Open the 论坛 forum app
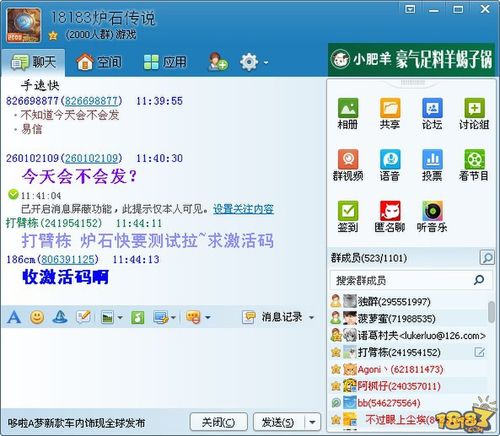The width and height of the screenshot is (500, 436). 432,114
